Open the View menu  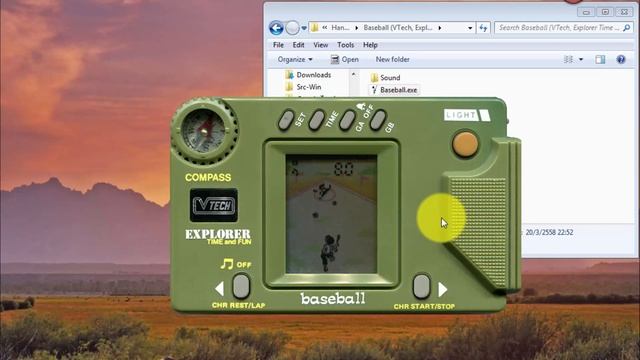tap(320, 45)
